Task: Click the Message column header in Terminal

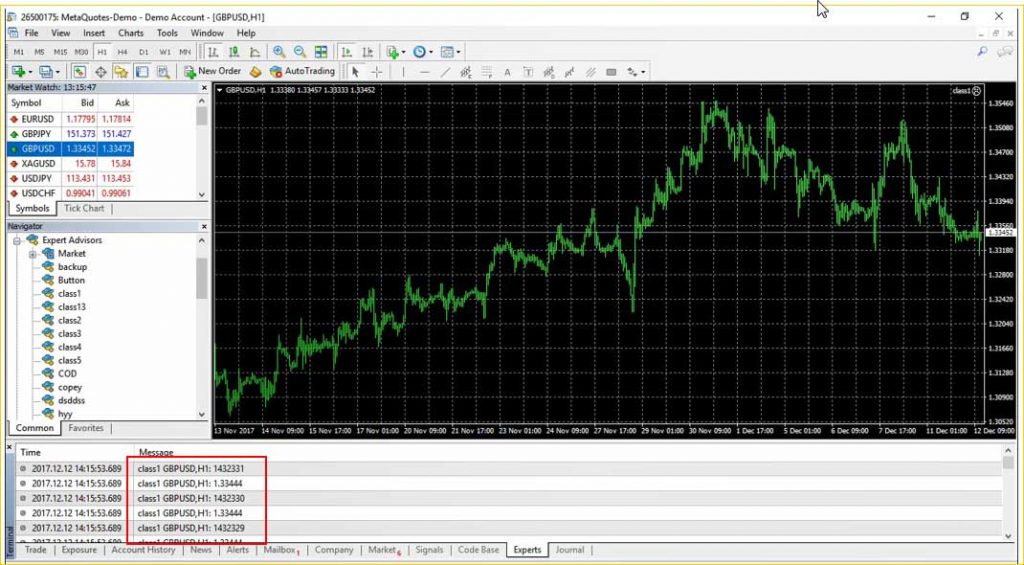Action: coord(156,452)
